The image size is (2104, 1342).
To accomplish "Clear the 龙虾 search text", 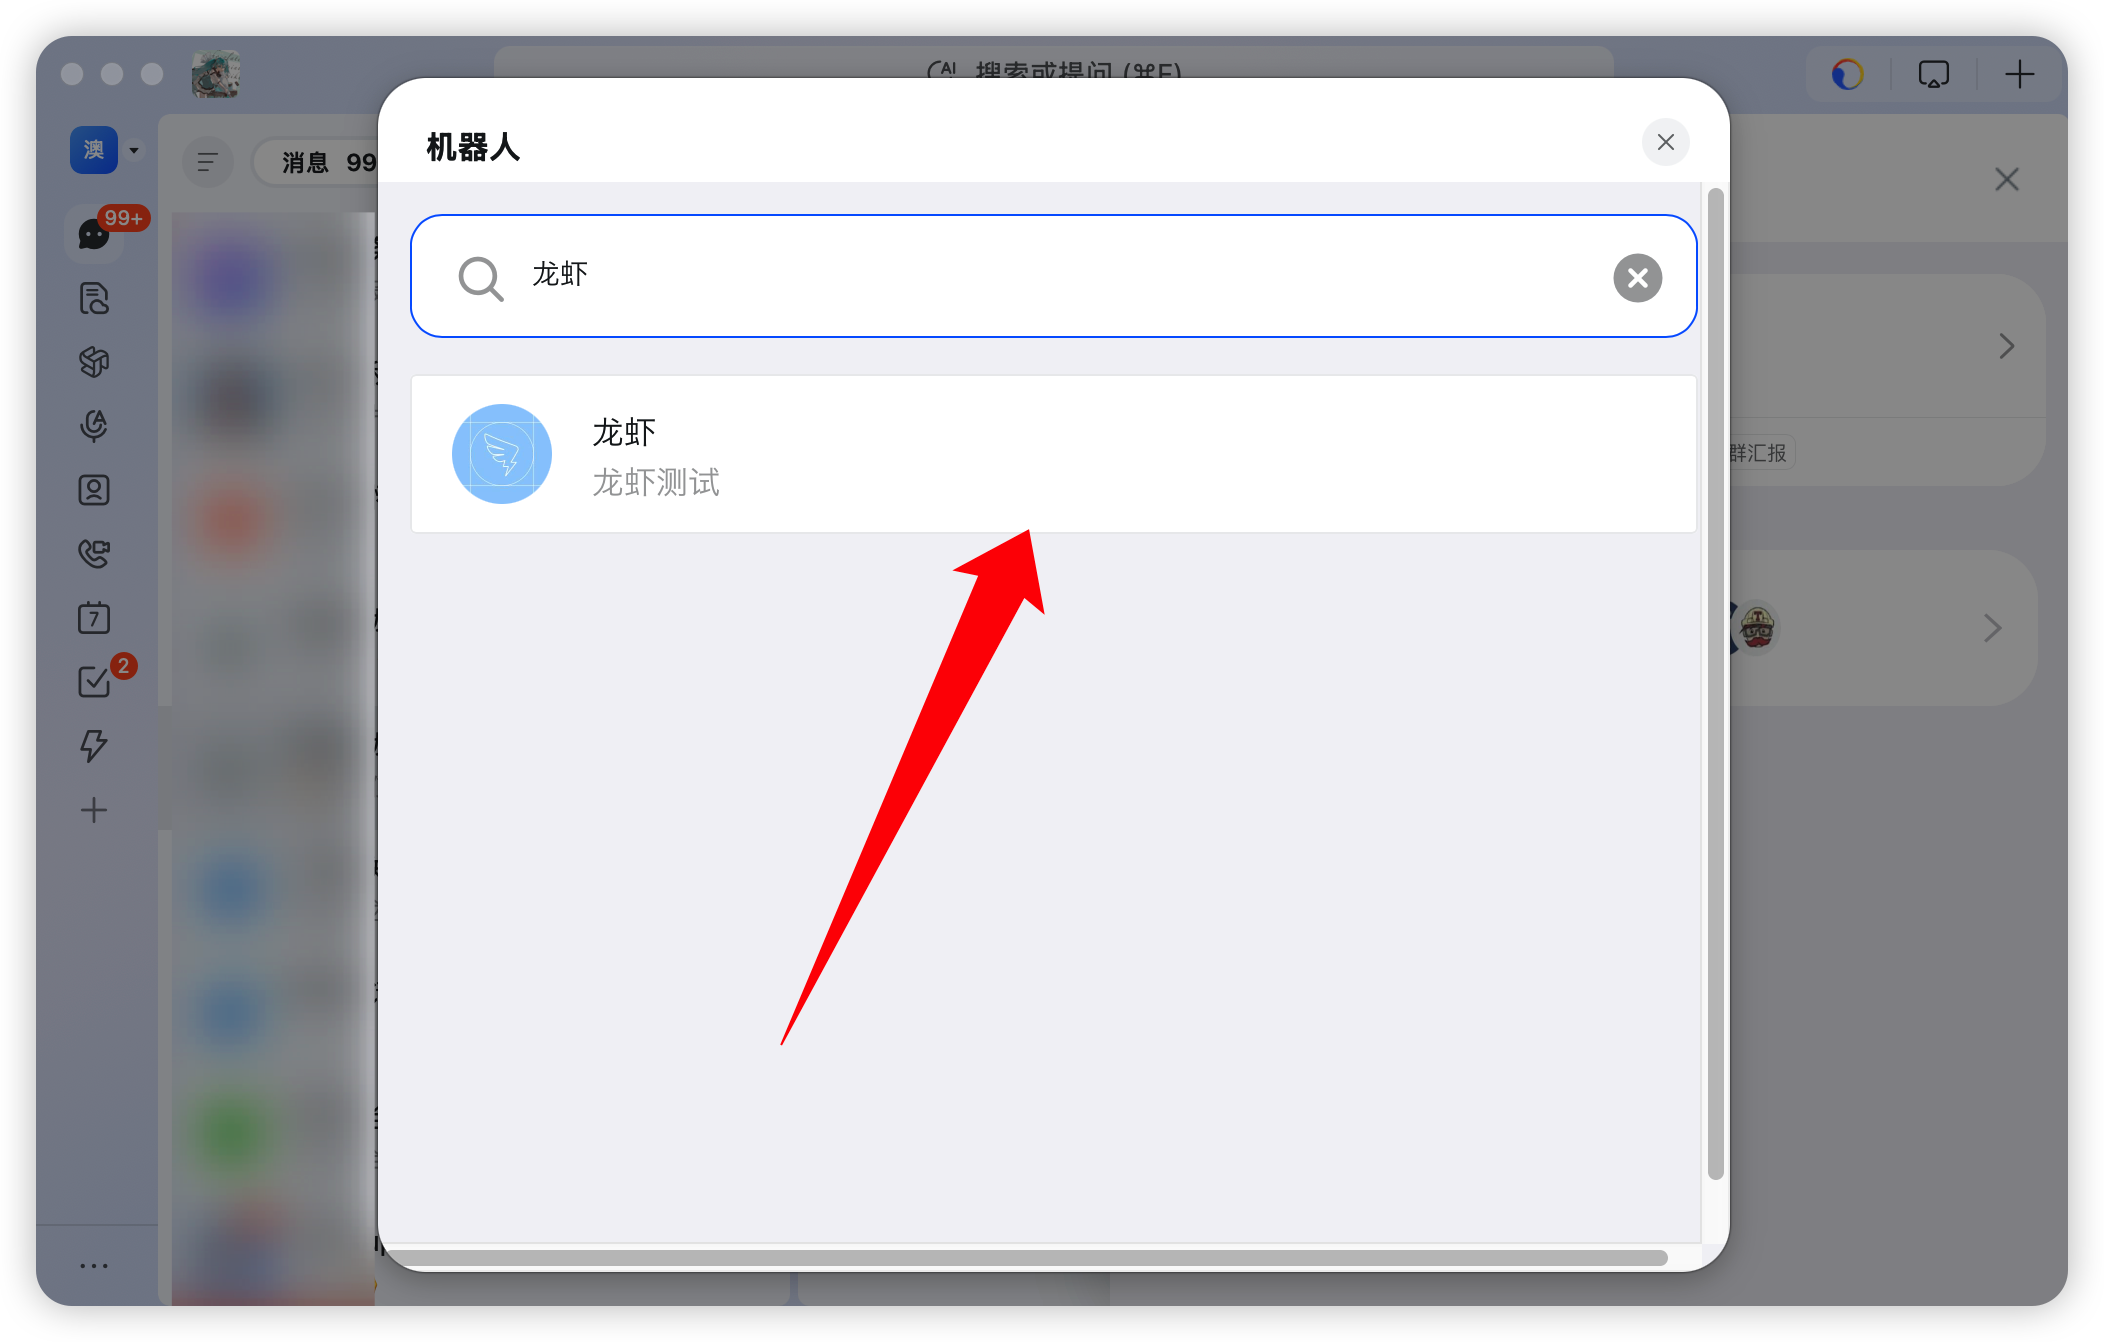I will point(1637,277).
